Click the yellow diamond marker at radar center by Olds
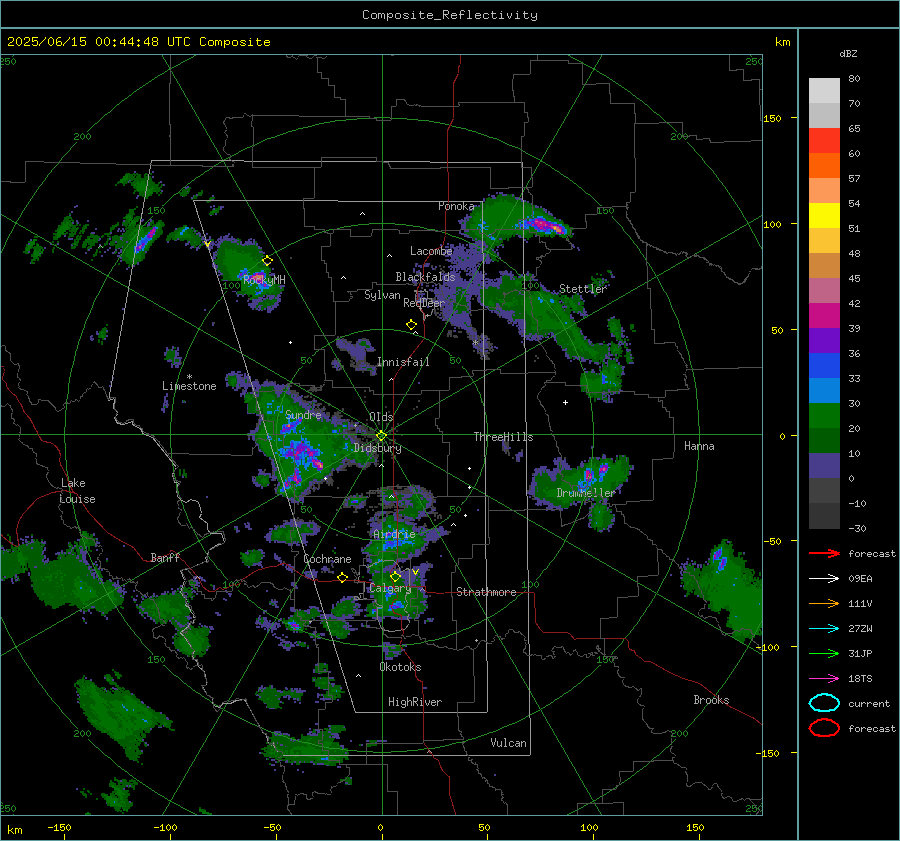This screenshot has width=900, height=841. click(x=381, y=436)
